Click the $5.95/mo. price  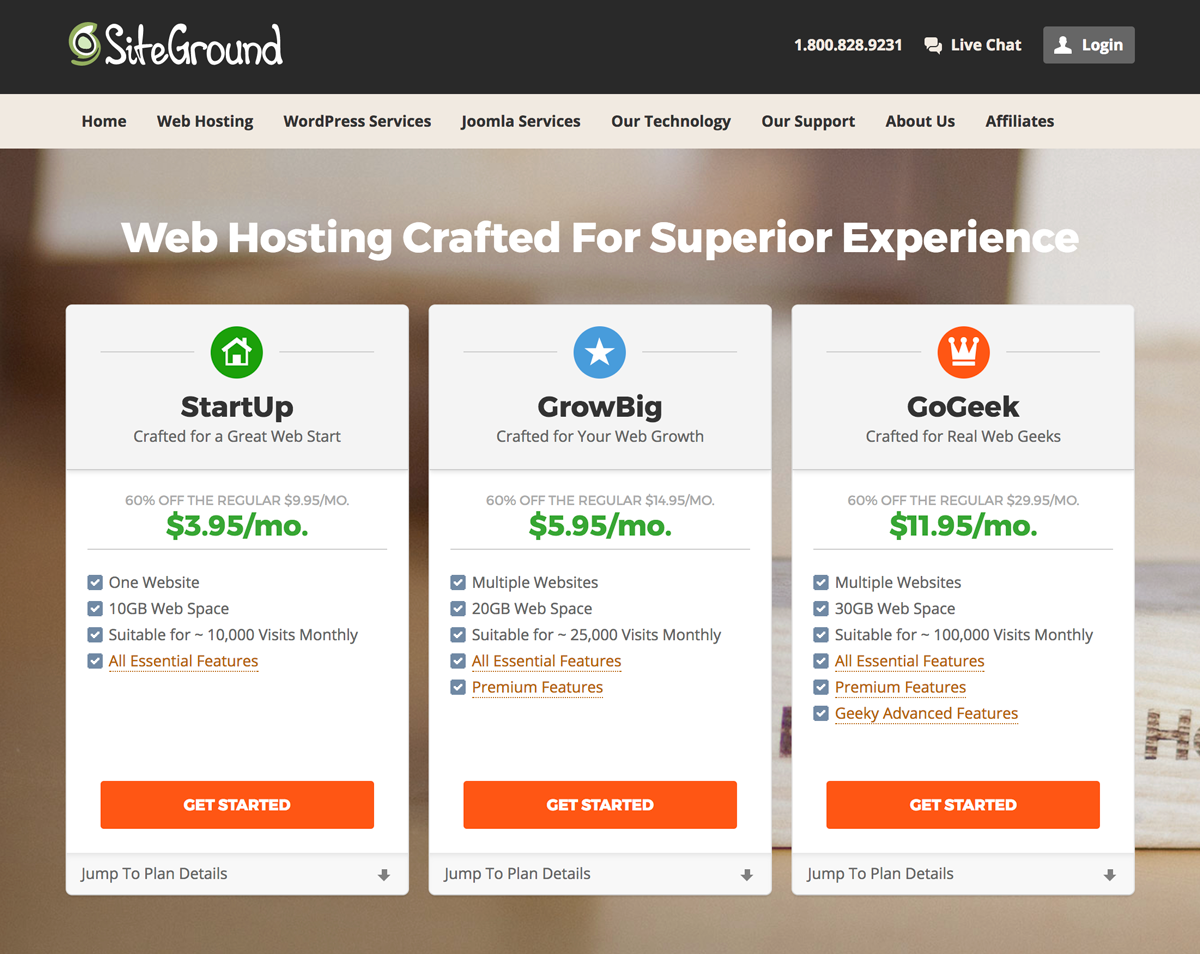(600, 526)
